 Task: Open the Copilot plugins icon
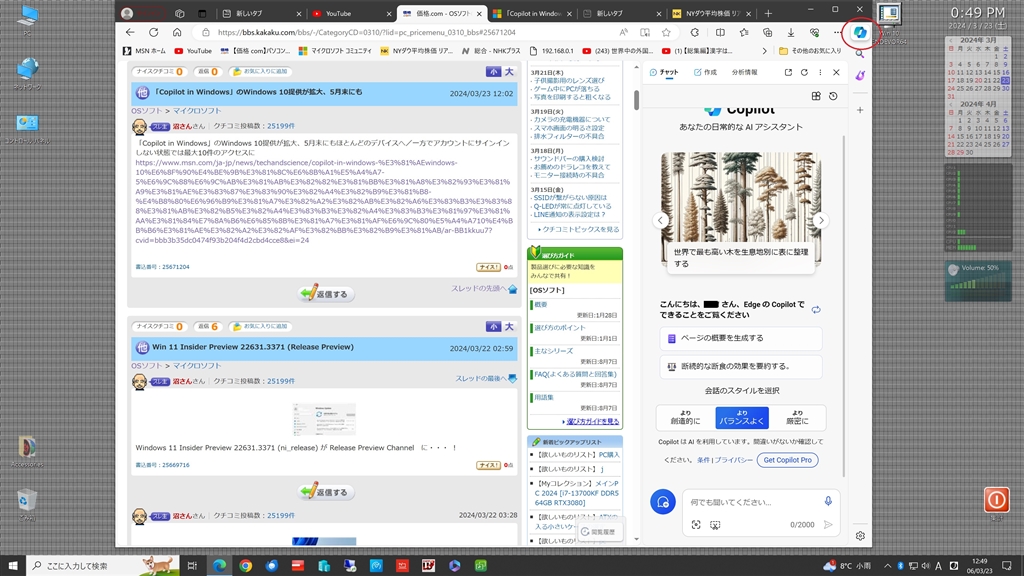tap(816, 96)
